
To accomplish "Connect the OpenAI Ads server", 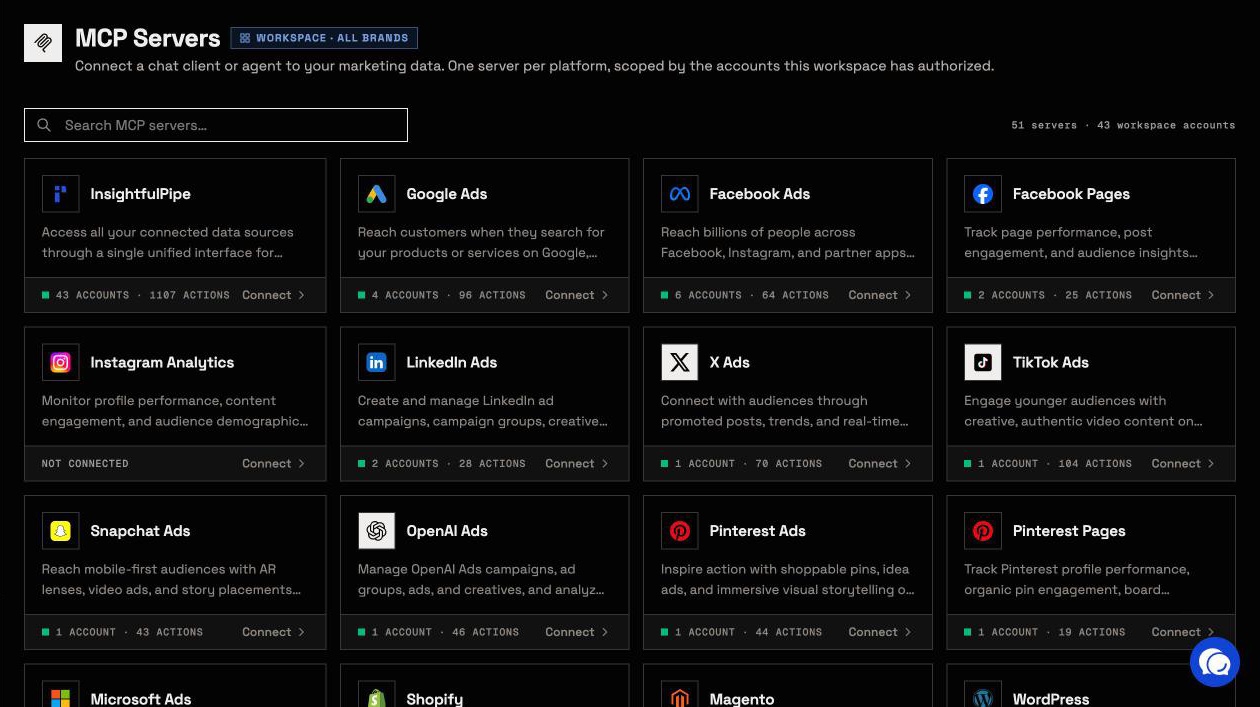I will click(x=576, y=632).
